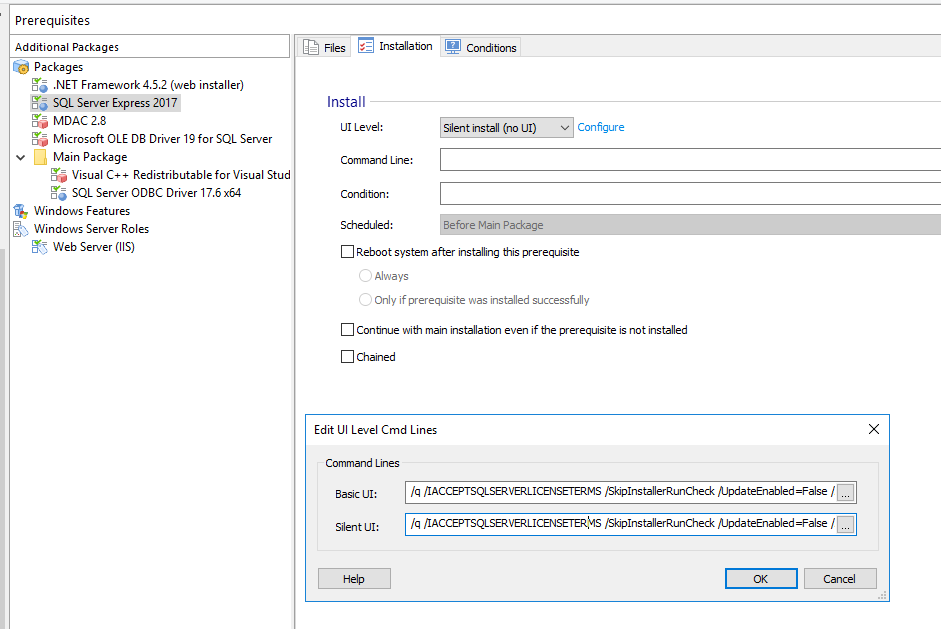
Task: Switch to the Conditions tab
Action: (x=481, y=47)
